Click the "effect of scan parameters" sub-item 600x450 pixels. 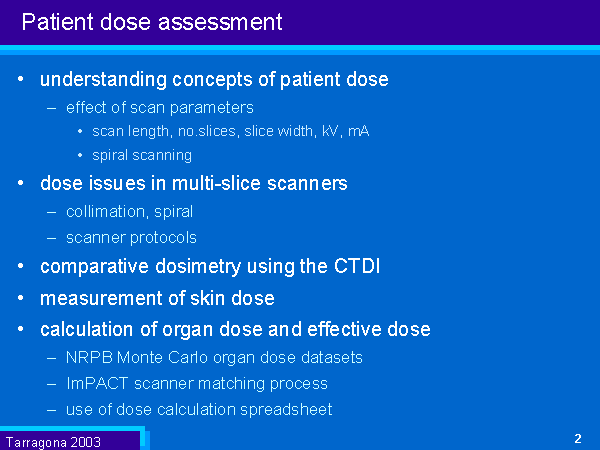(x=160, y=107)
